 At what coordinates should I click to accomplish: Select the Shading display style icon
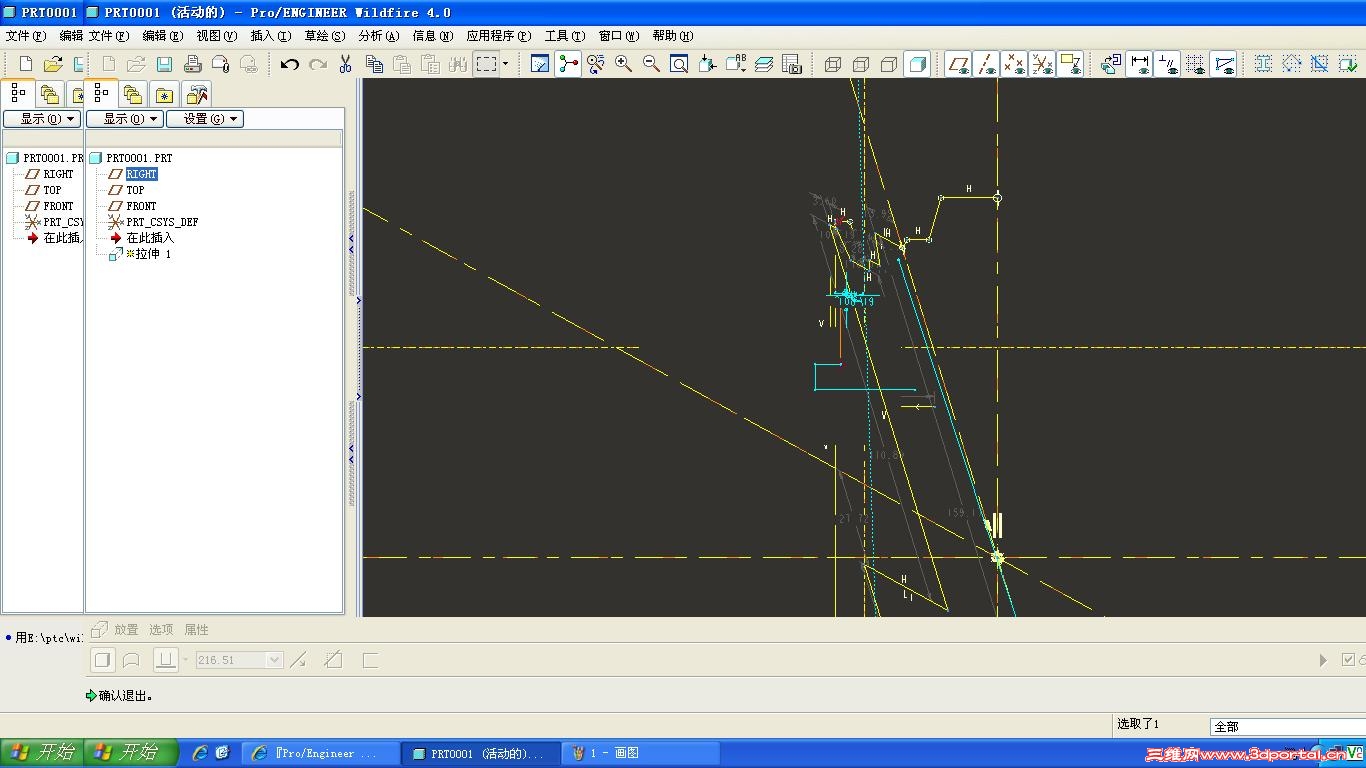916,65
